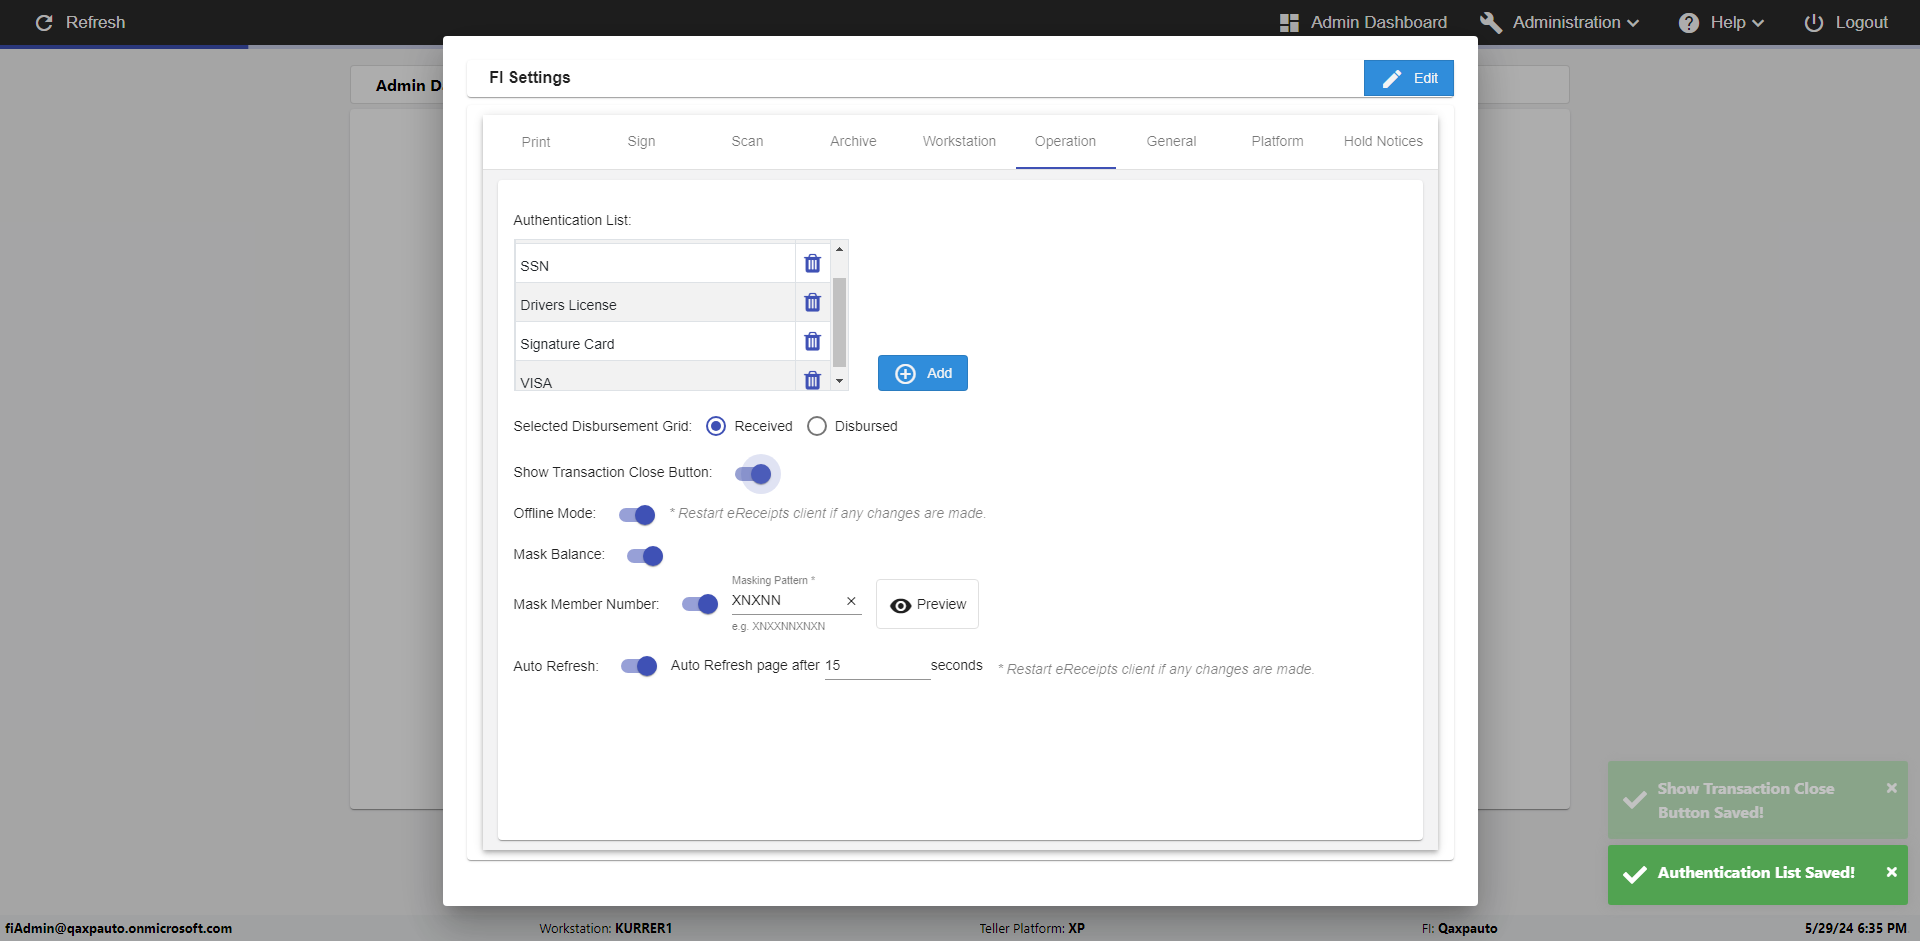Clear the Masking Pattern field
This screenshot has width=1920, height=941.
click(851, 601)
